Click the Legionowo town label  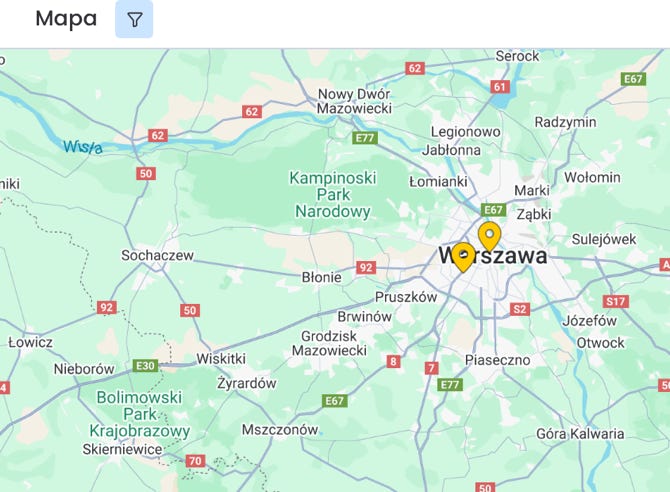tap(465, 132)
